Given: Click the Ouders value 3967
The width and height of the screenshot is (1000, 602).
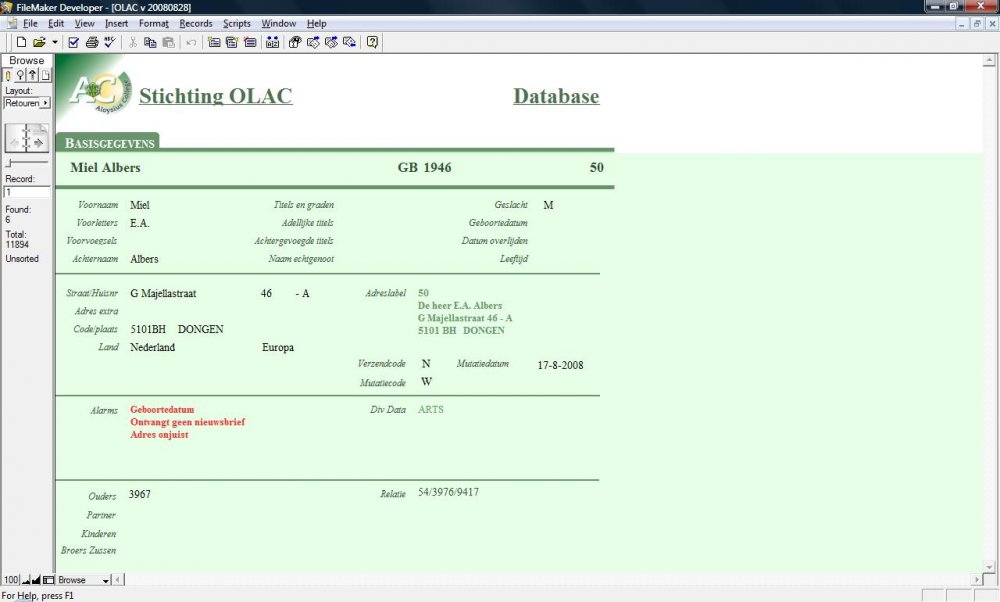Looking at the screenshot, I should point(140,494).
